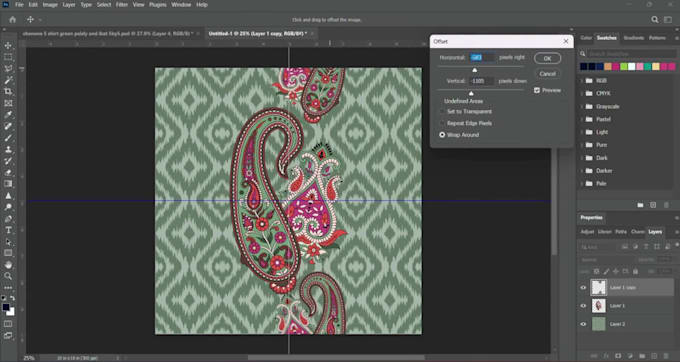Screen dimensions: 680x362
Task: Open the Adjustments panel tab
Action: (587, 232)
